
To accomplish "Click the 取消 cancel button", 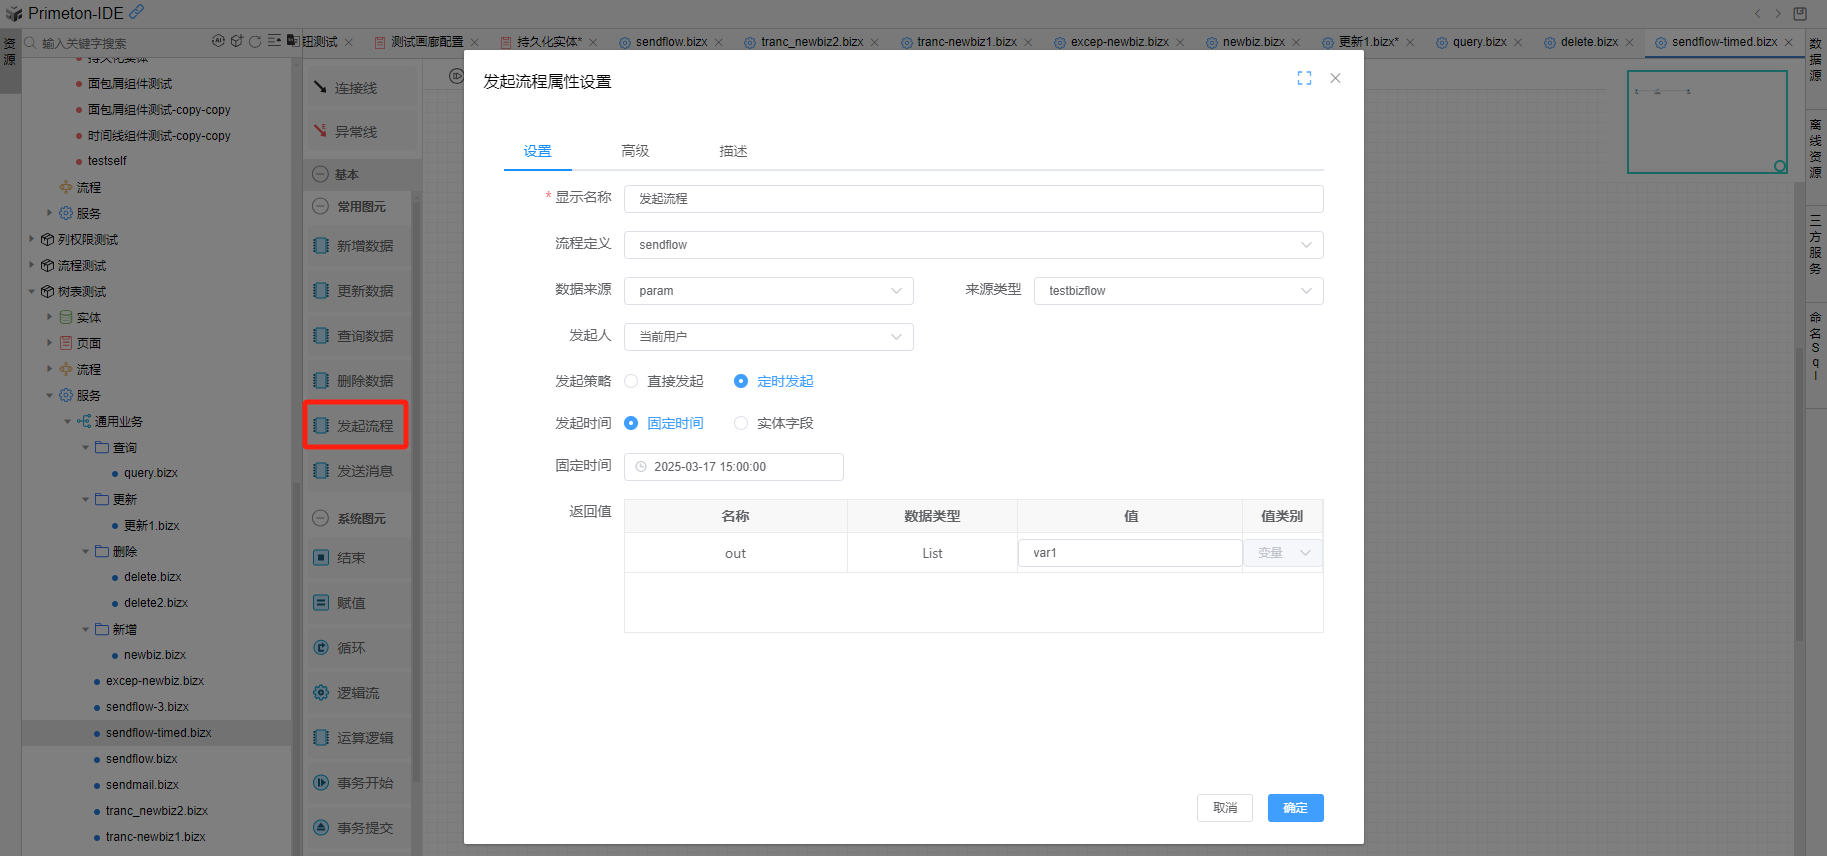I will point(1224,808).
